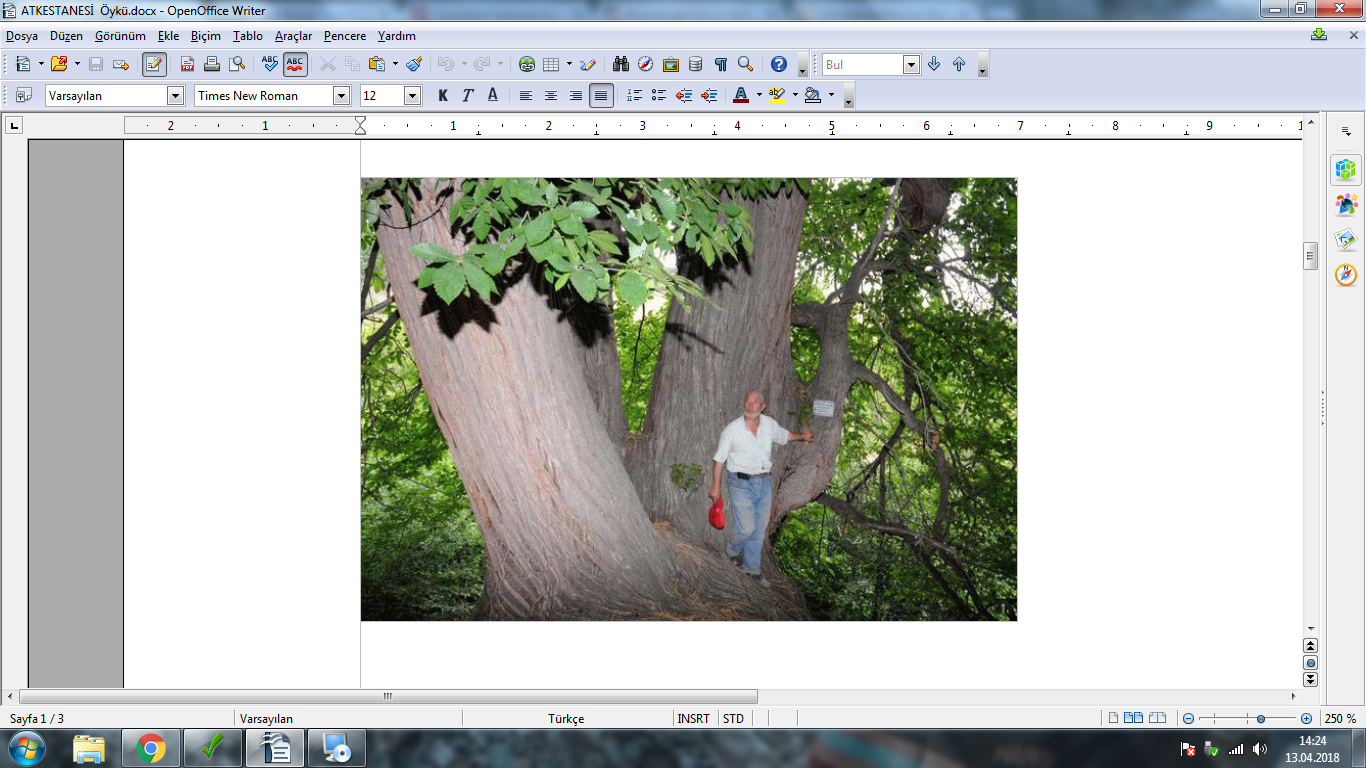Open OpenOffice Help question mark icon
The image size is (1366, 768).
tap(779, 64)
